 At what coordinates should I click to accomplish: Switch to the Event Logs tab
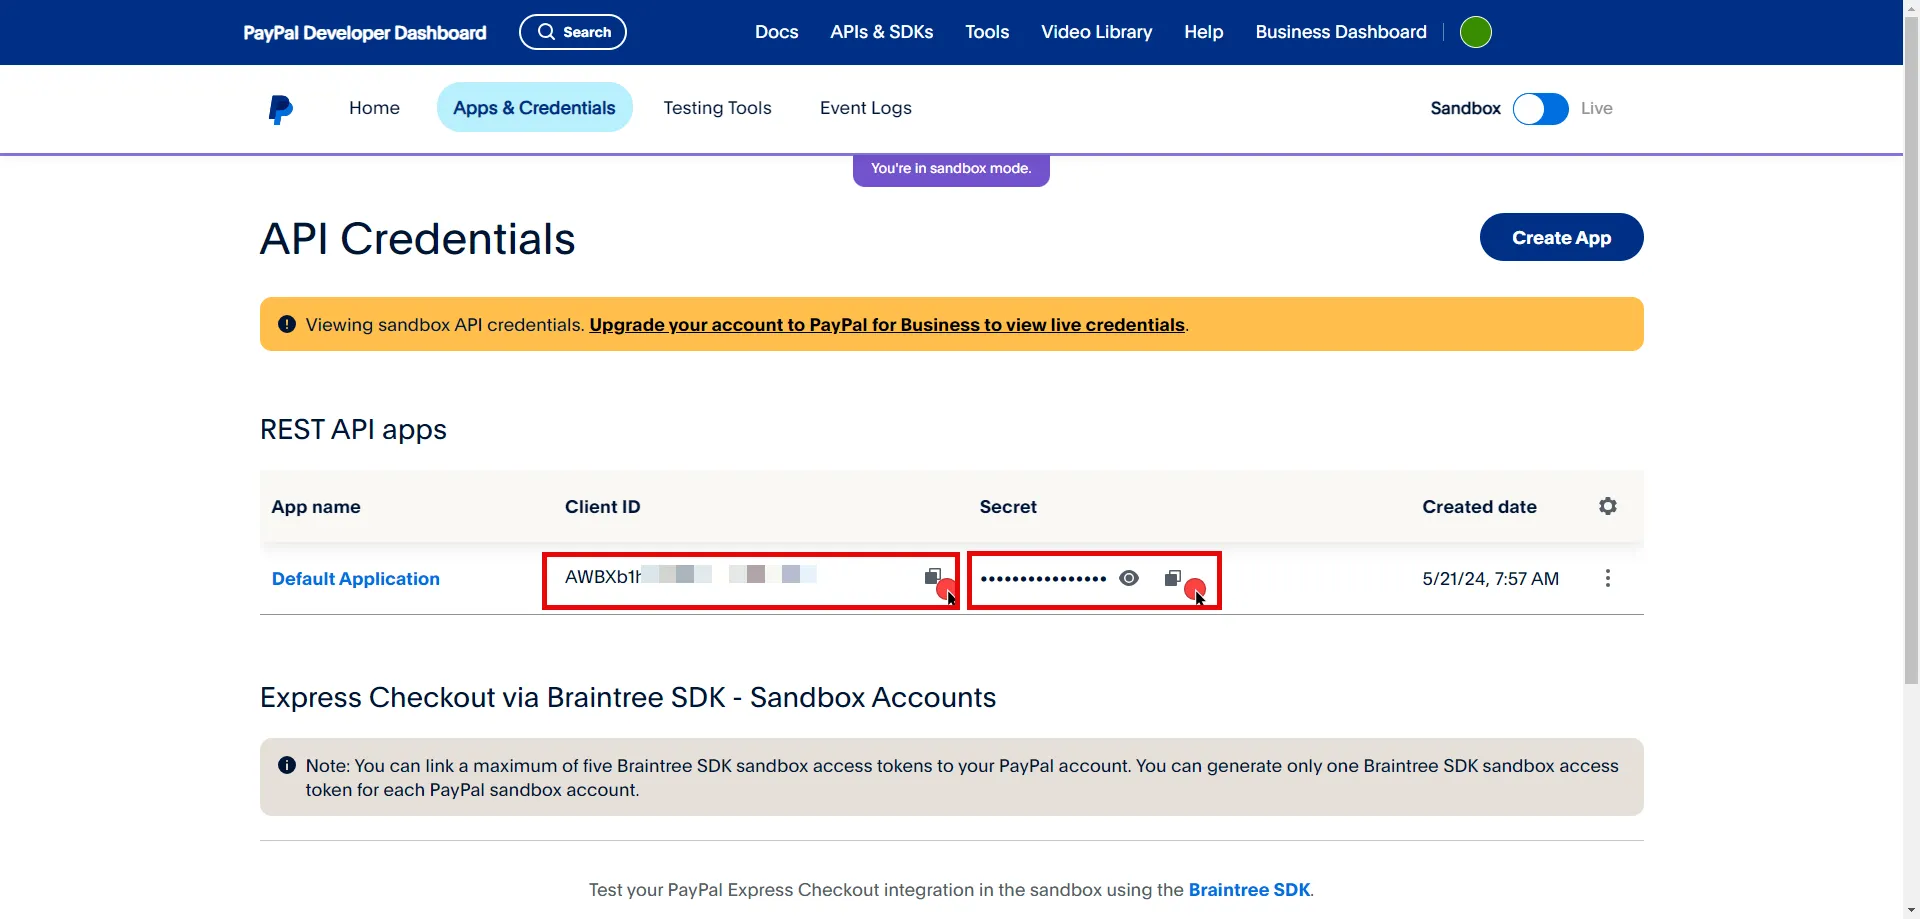pyautogui.click(x=865, y=107)
